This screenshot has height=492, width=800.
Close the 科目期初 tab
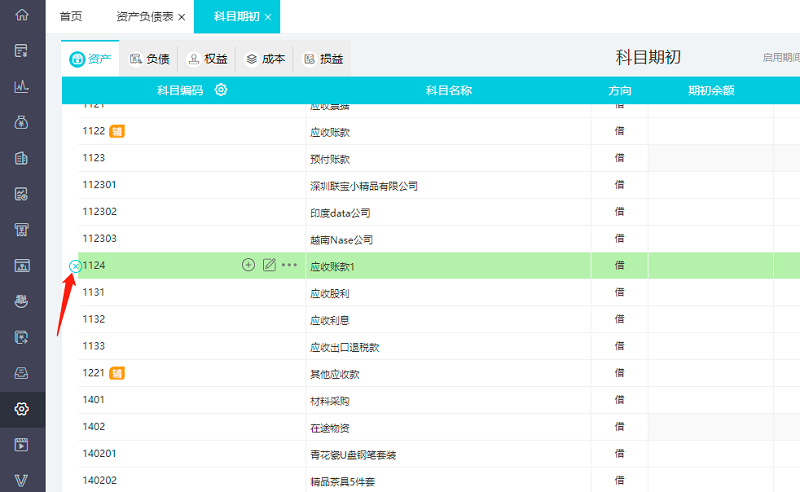268,17
